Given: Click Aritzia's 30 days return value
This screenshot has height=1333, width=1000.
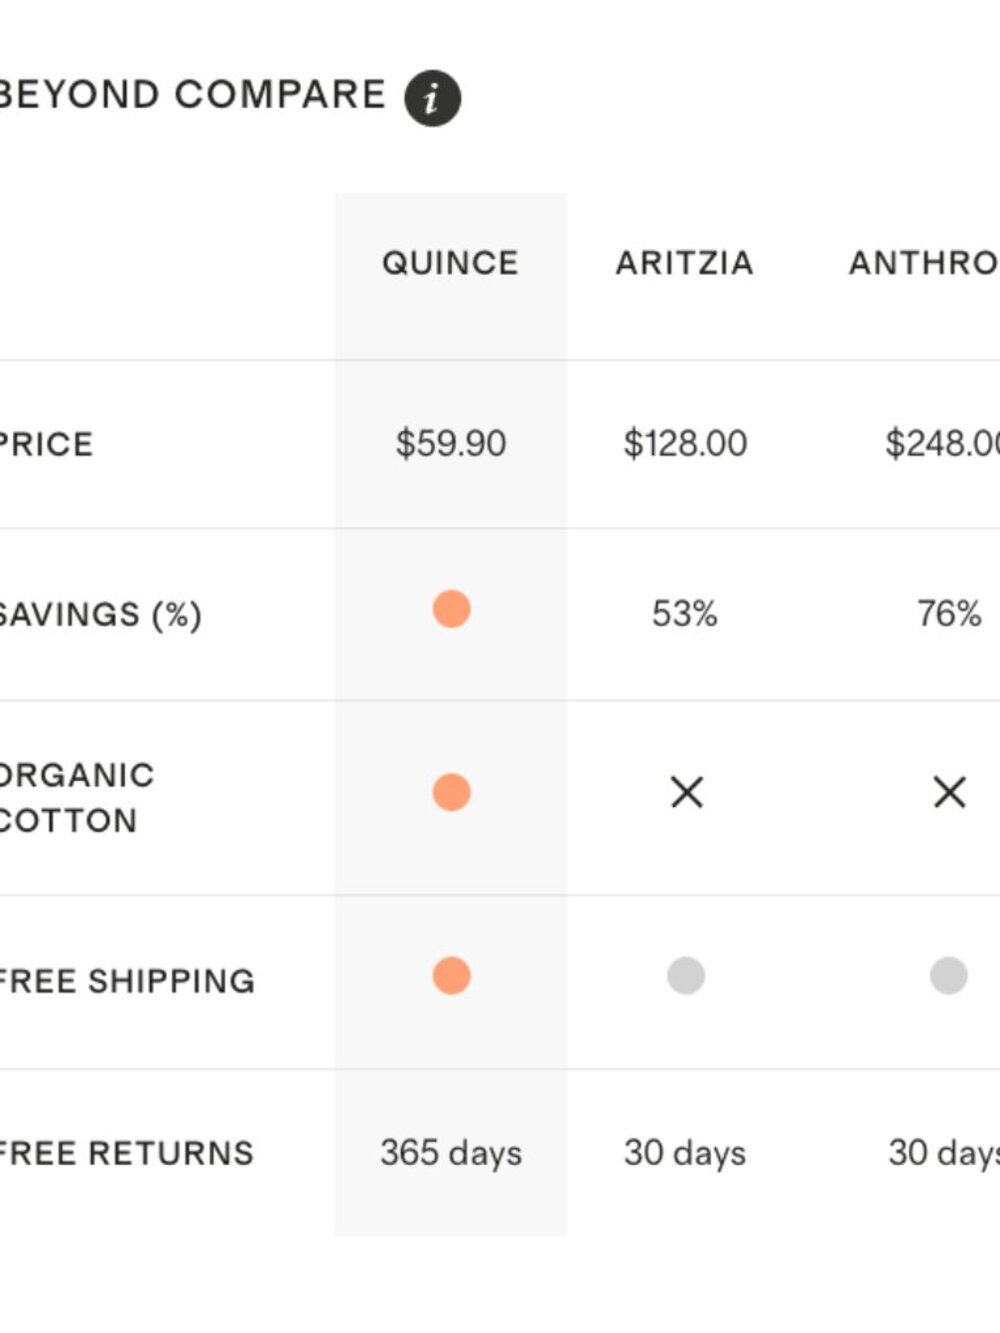Looking at the screenshot, I should [x=685, y=1153].
